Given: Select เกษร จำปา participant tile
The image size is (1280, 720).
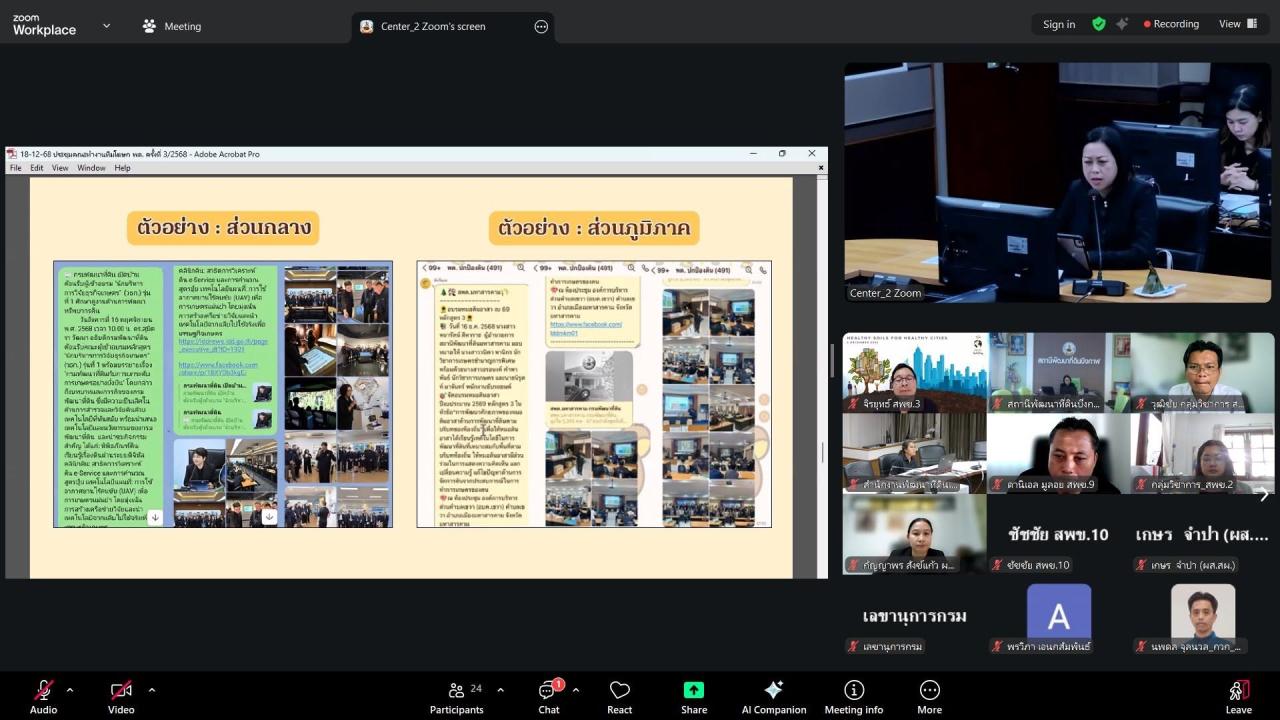Looking at the screenshot, I should (x=1203, y=535).
